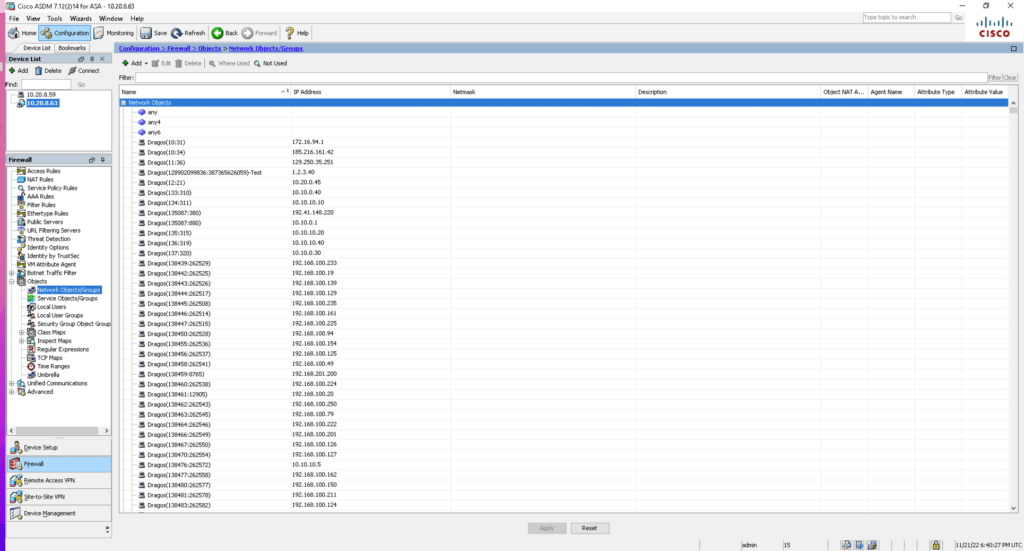Click the Configuration breadcrumb link

[x=139, y=48]
